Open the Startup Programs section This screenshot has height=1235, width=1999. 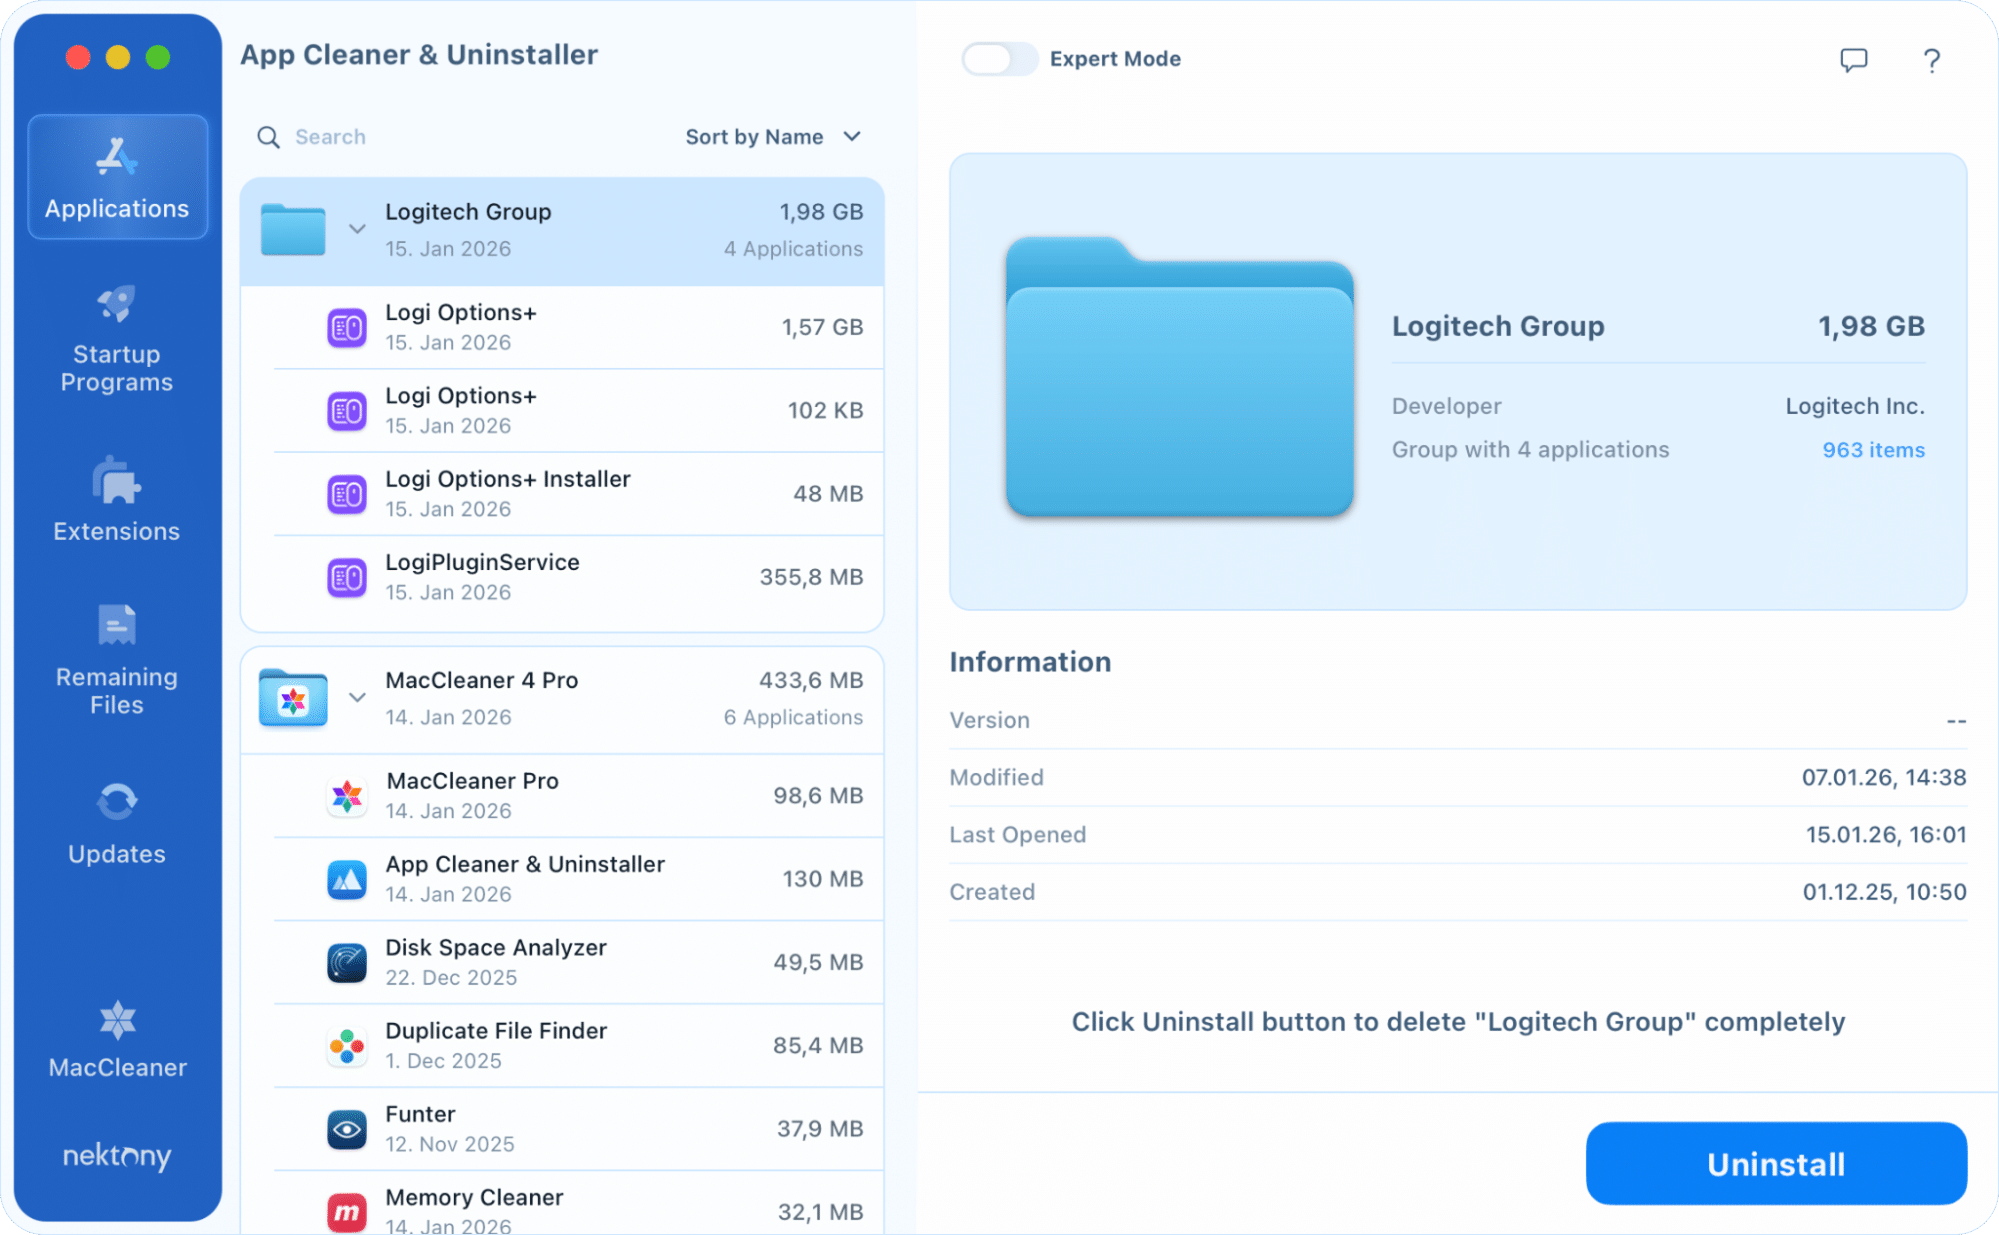(117, 340)
